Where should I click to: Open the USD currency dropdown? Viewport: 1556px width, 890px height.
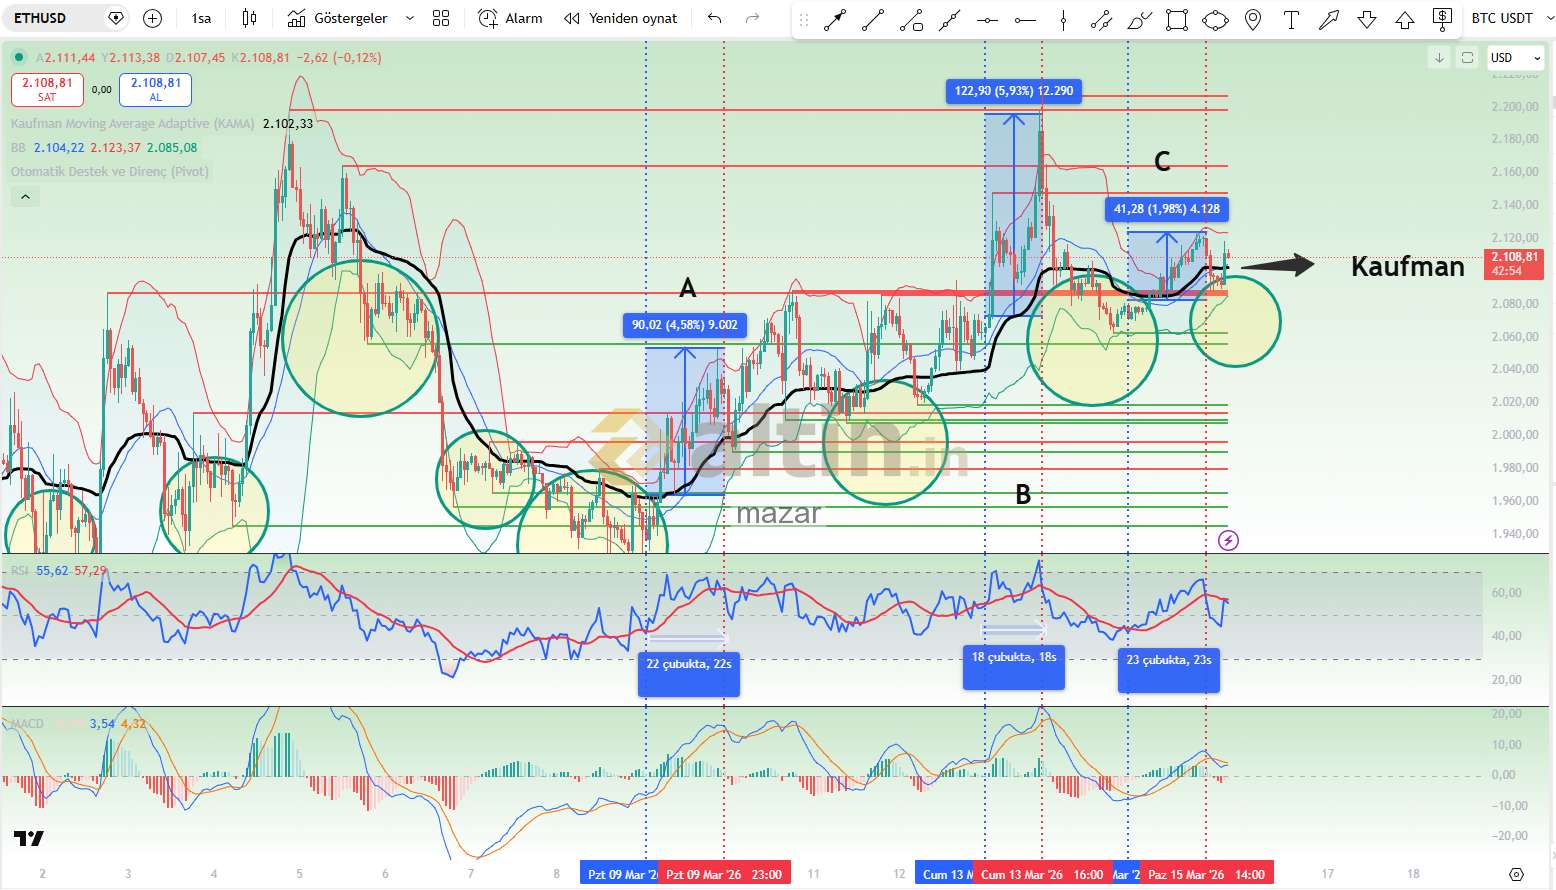pos(1515,58)
